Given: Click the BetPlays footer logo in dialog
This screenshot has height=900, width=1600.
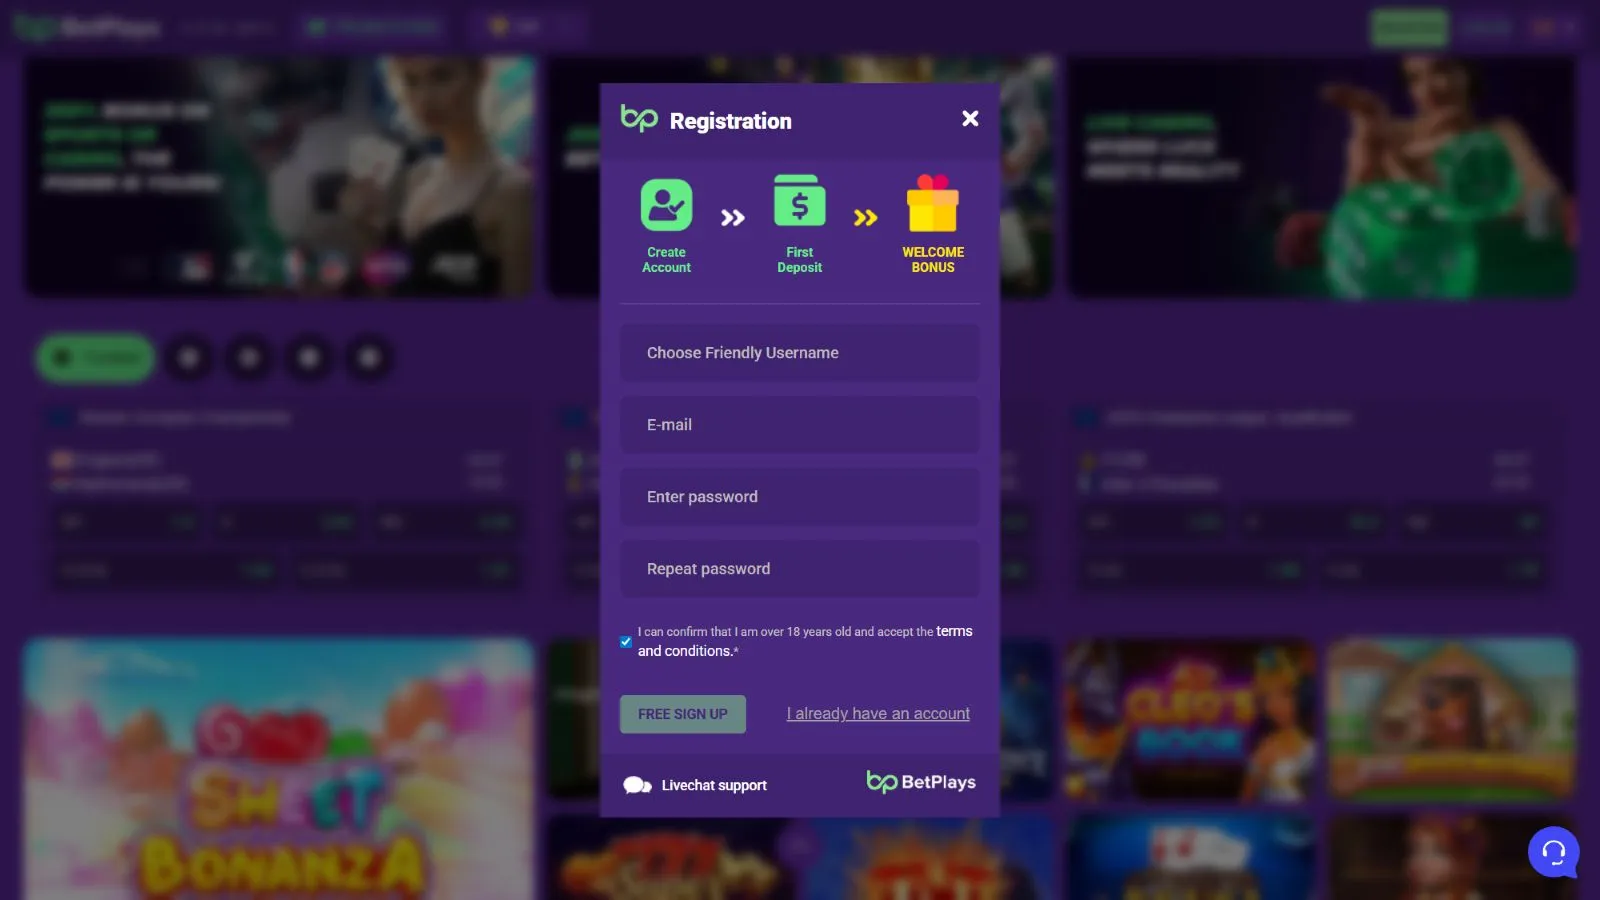Looking at the screenshot, I should (921, 782).
